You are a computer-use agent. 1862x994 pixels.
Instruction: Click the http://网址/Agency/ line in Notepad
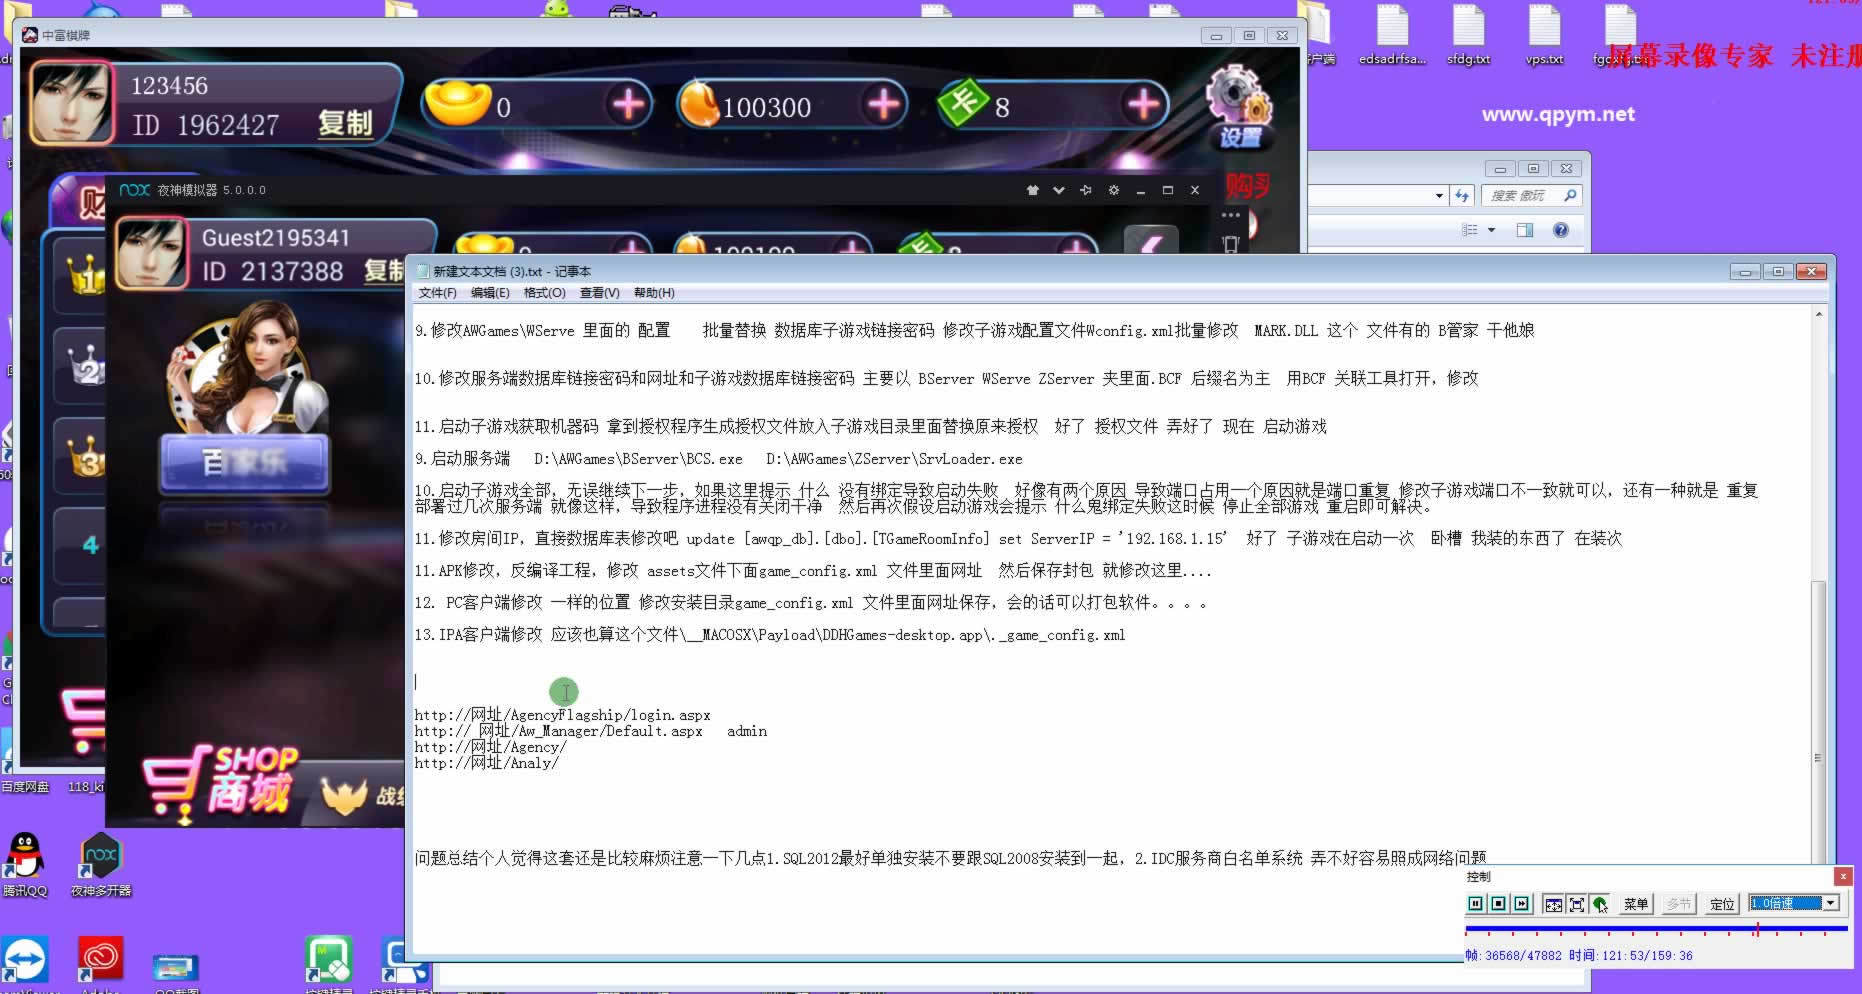click(491, 747)
